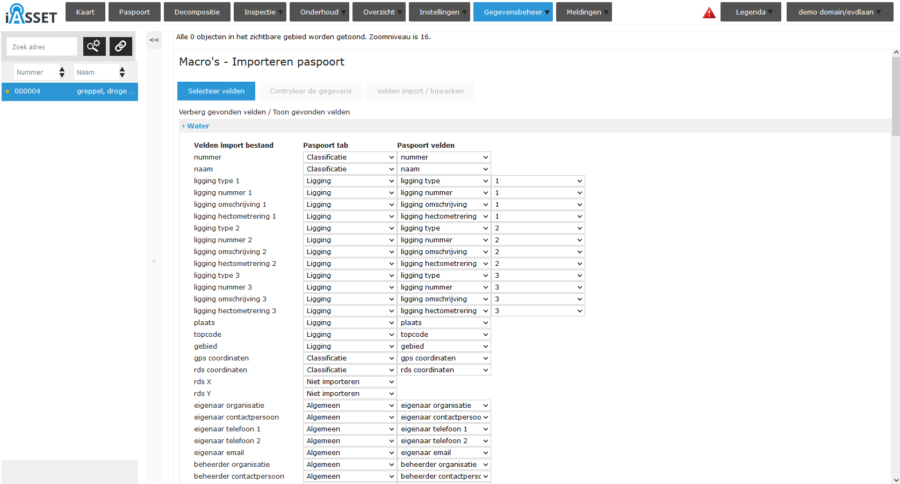Open the Paspoort tab dropdown for rds coordinaten
Viewport: 900px width, 484px height.
[x=350, y=370]
